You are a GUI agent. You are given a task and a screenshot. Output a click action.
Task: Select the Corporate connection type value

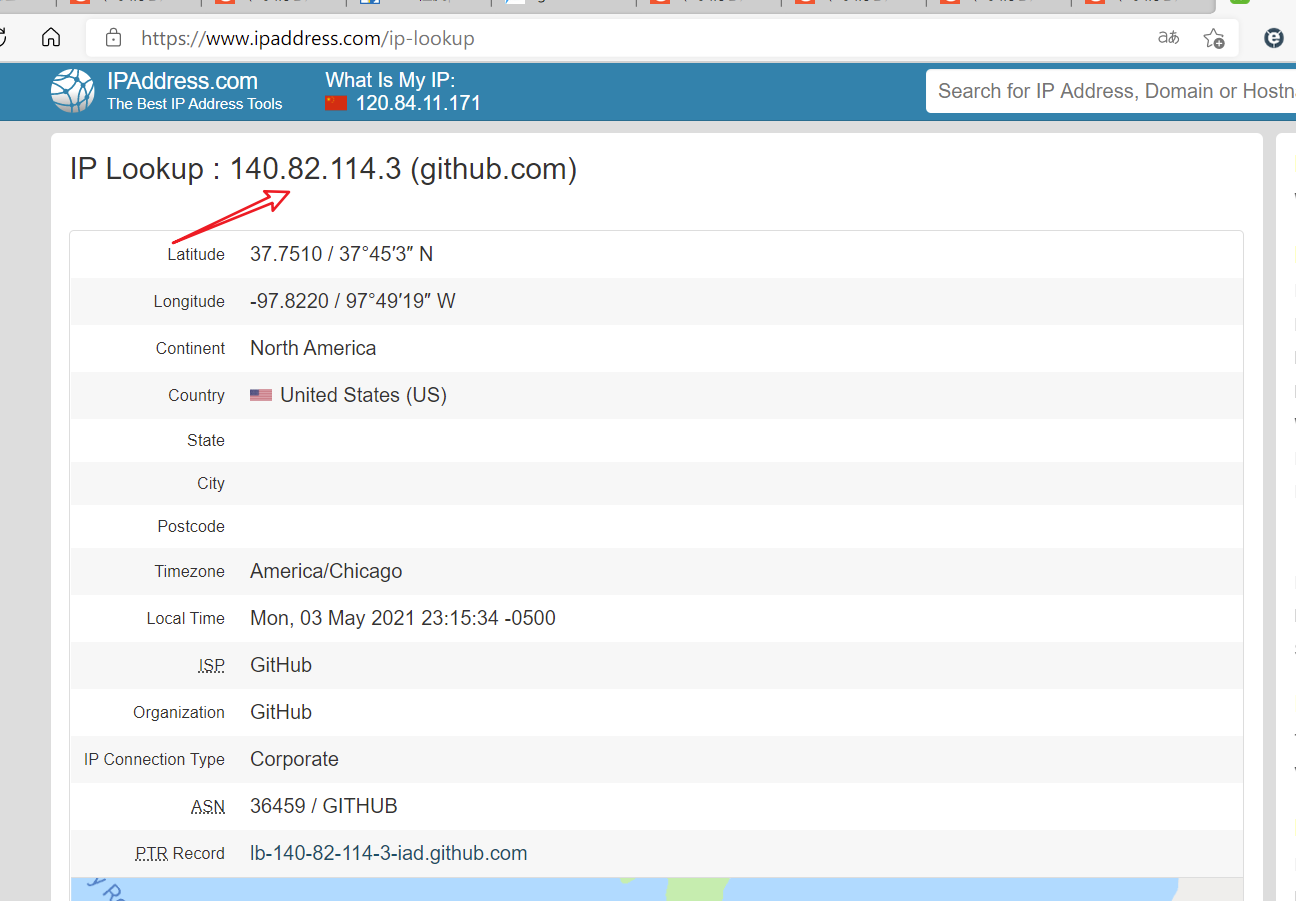click(294, 759)
